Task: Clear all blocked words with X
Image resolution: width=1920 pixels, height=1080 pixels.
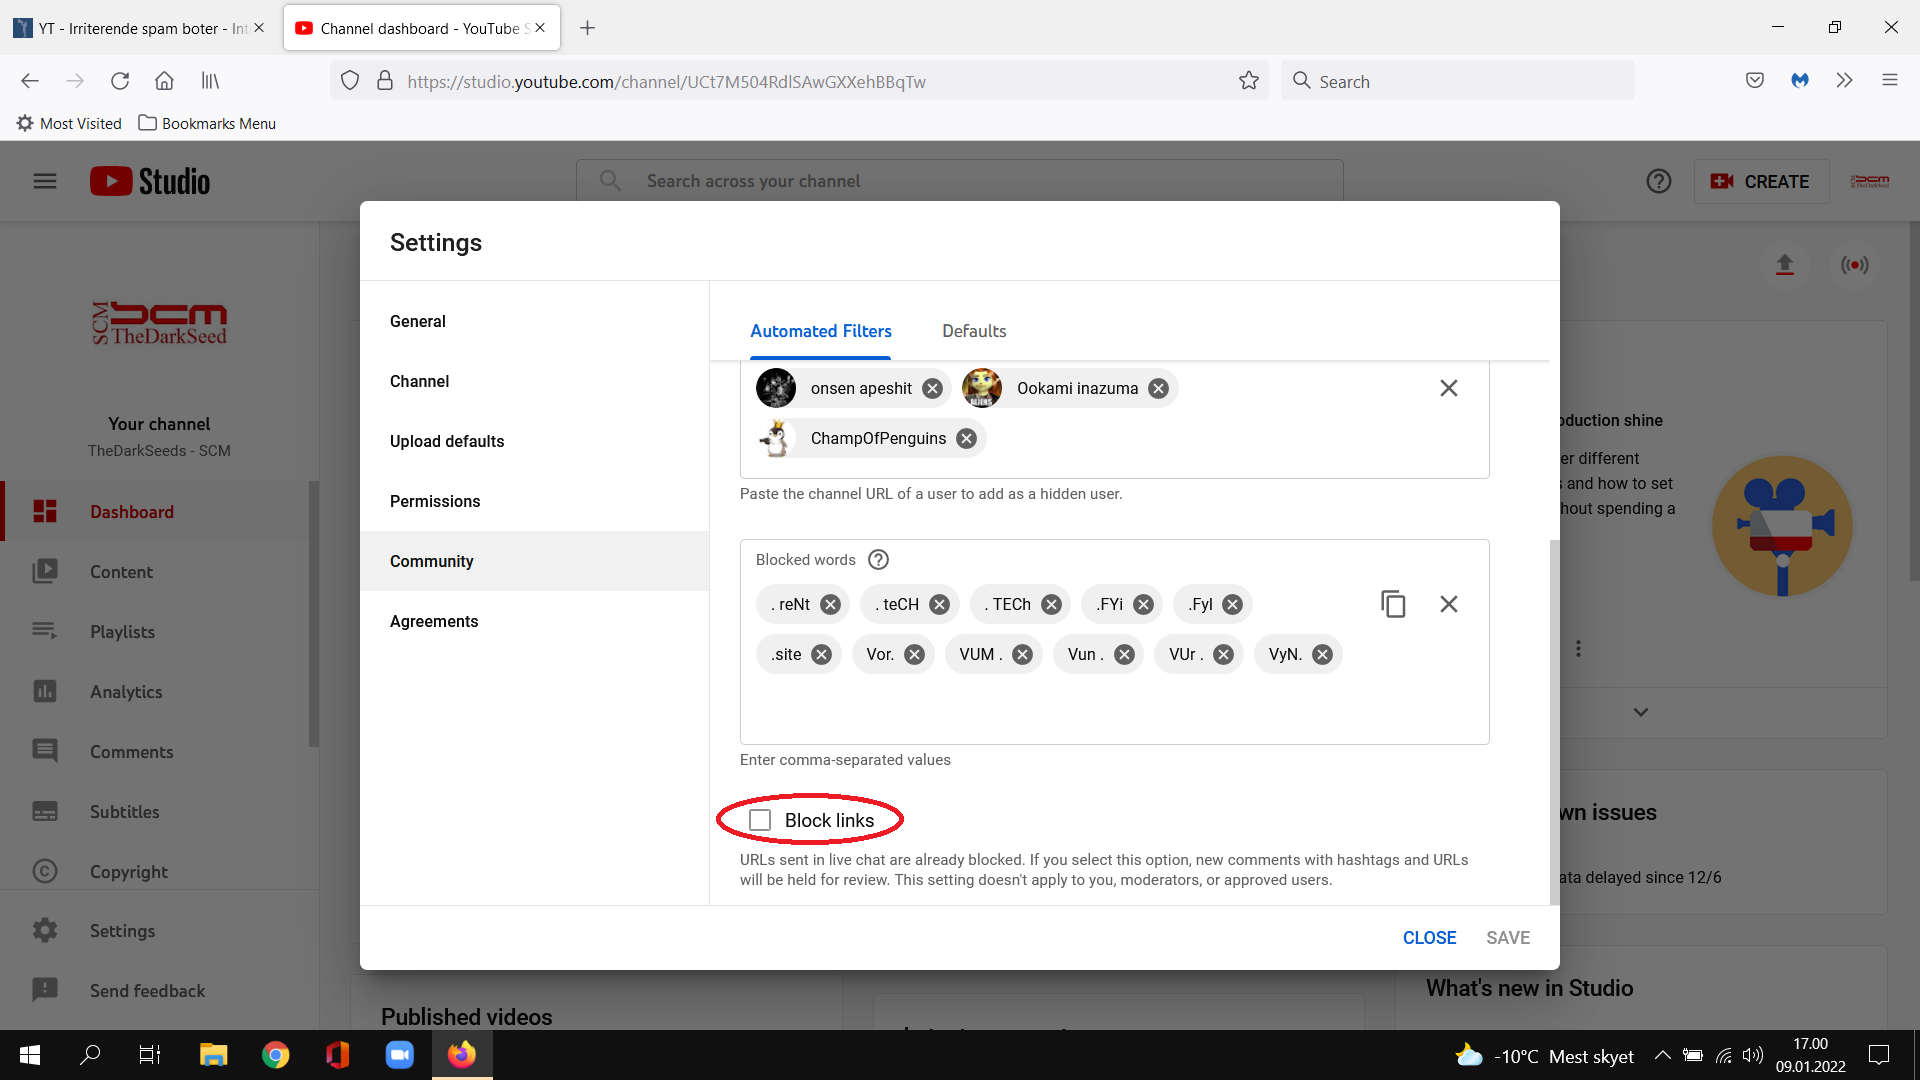Action: coord(1448,604)
